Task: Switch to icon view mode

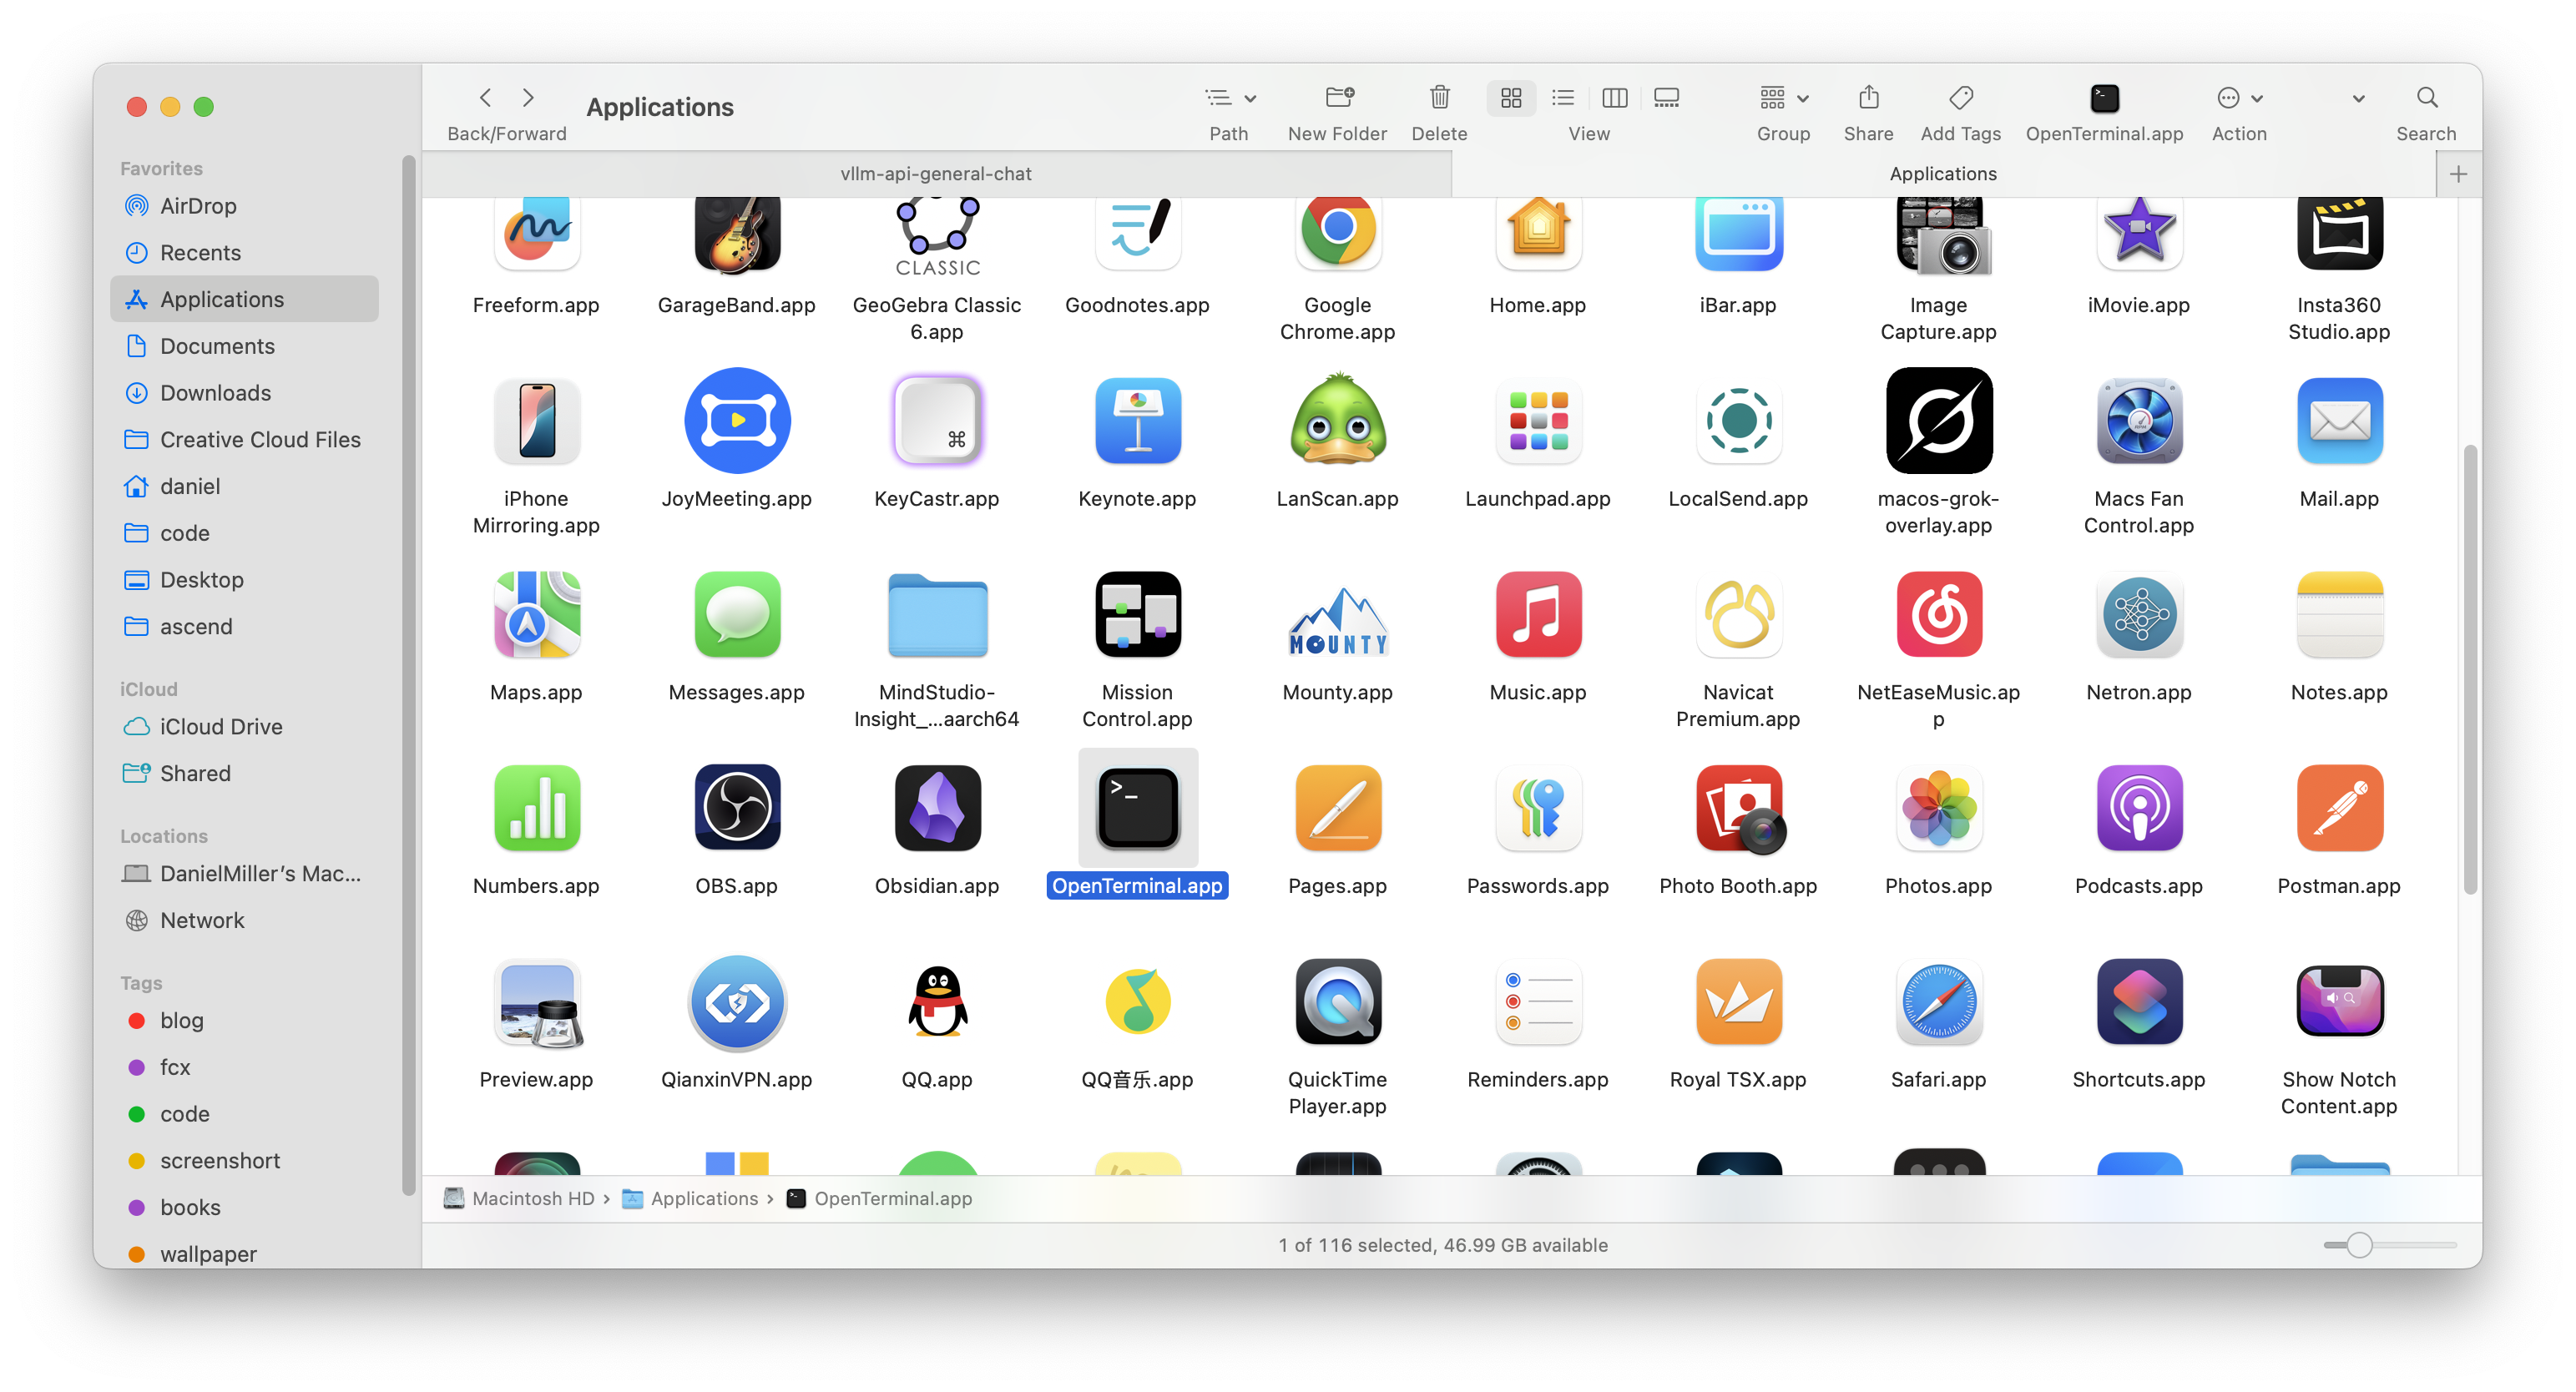Action: coord(1511,98)
